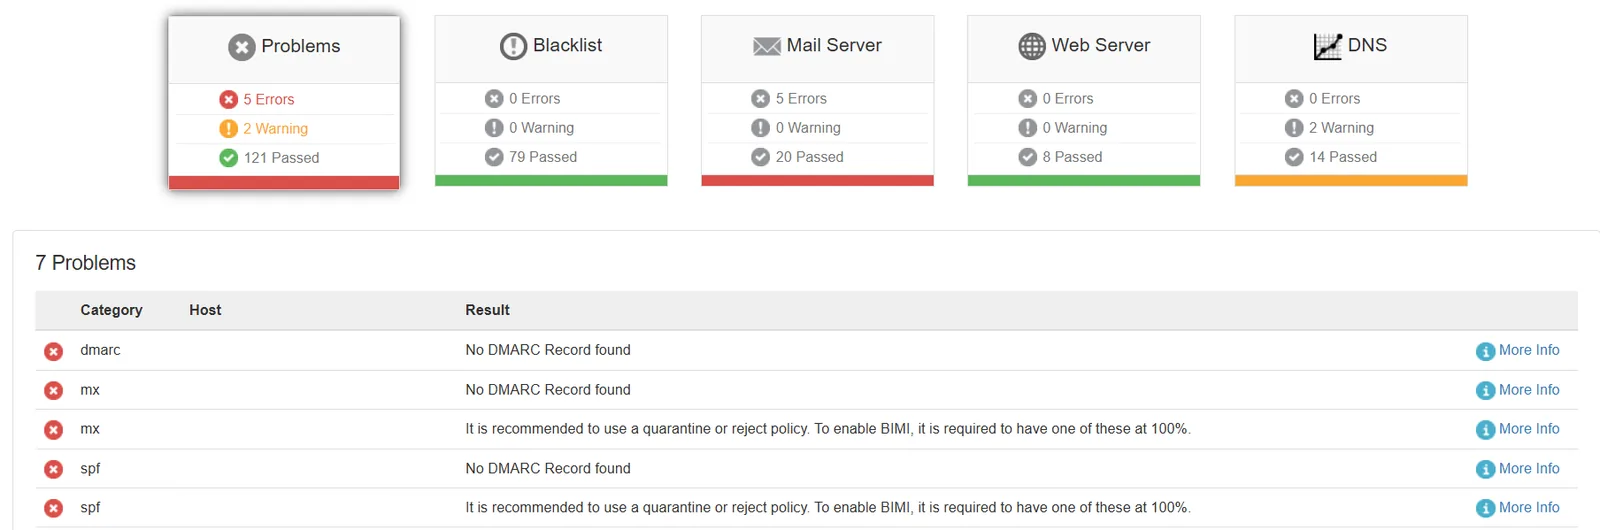The image size is (1600, 530).
Task: Click the red status bar under Problems card
Action: click(284, 182)
